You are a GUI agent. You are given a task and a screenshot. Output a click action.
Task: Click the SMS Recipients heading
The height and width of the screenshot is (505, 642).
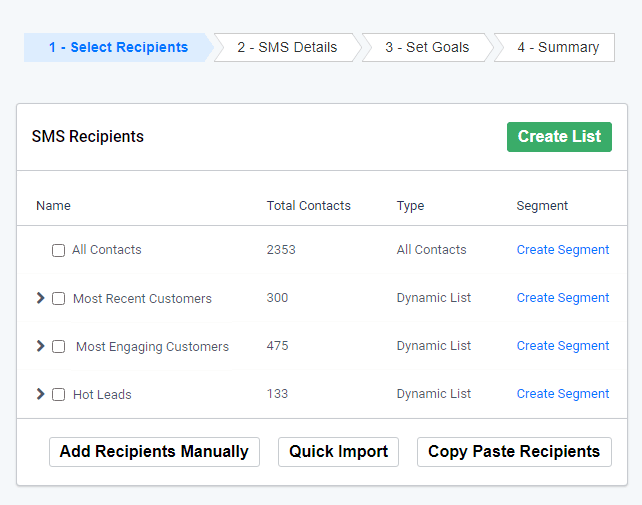coord(88,137)
